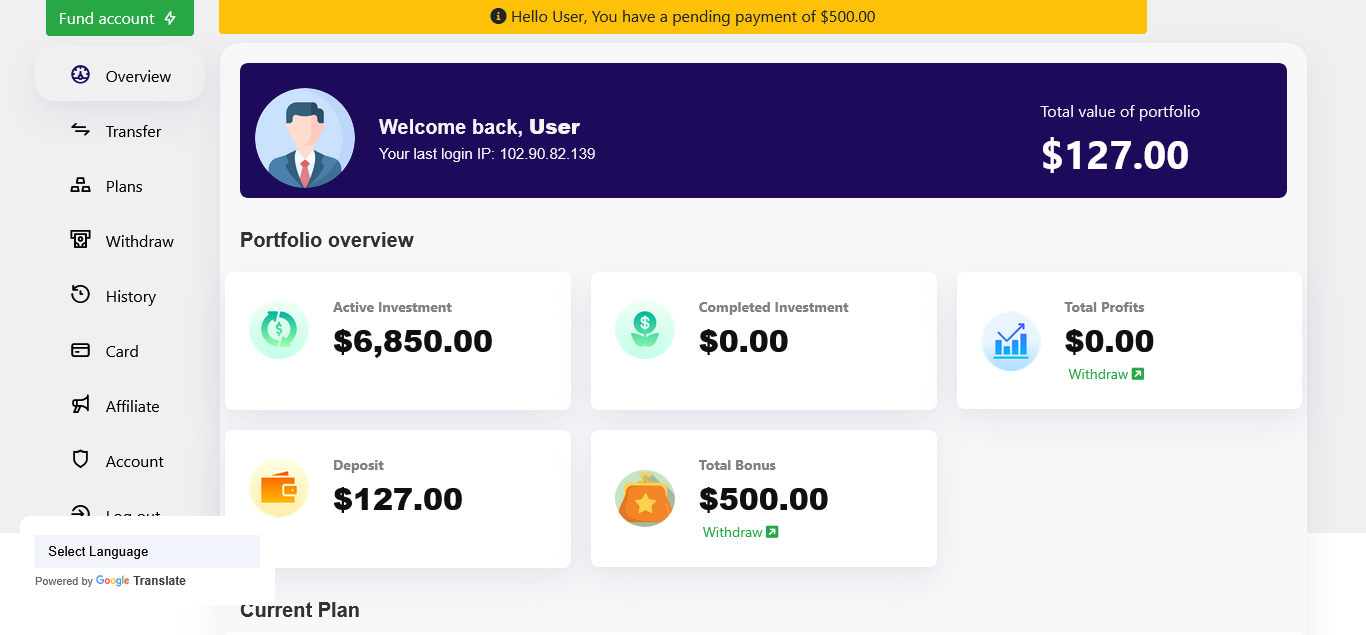This screenshot has height=635, width=1366.
Task: Click the Affiliate megaphone icon
Action: tap(81, 405)
